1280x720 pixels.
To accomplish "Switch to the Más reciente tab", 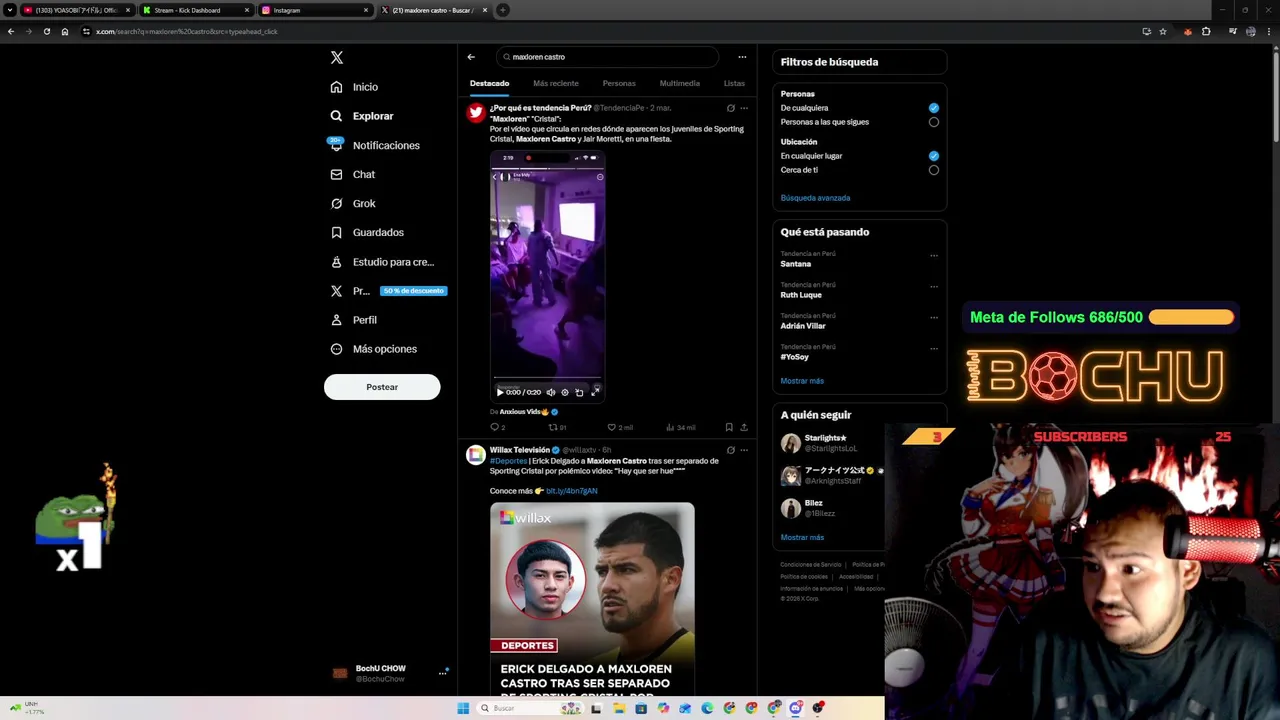I will tap(556, 83).
